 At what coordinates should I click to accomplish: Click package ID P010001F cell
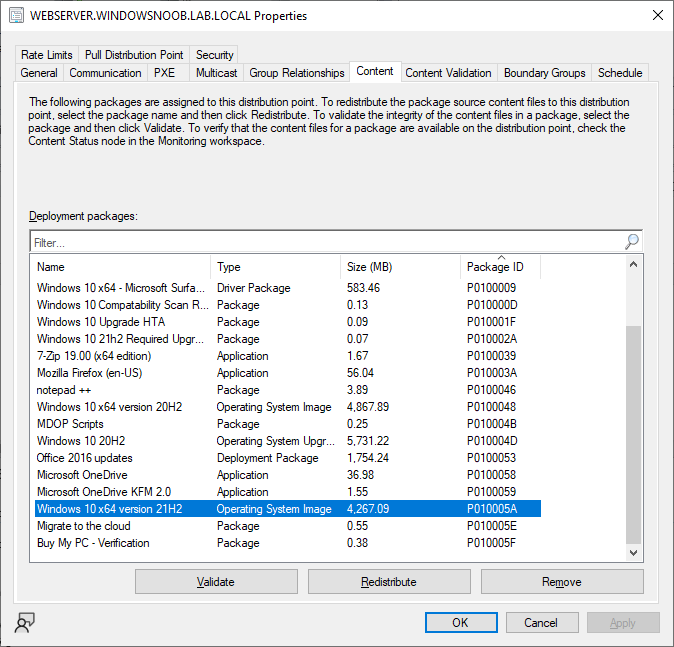[x=491, y=322]
